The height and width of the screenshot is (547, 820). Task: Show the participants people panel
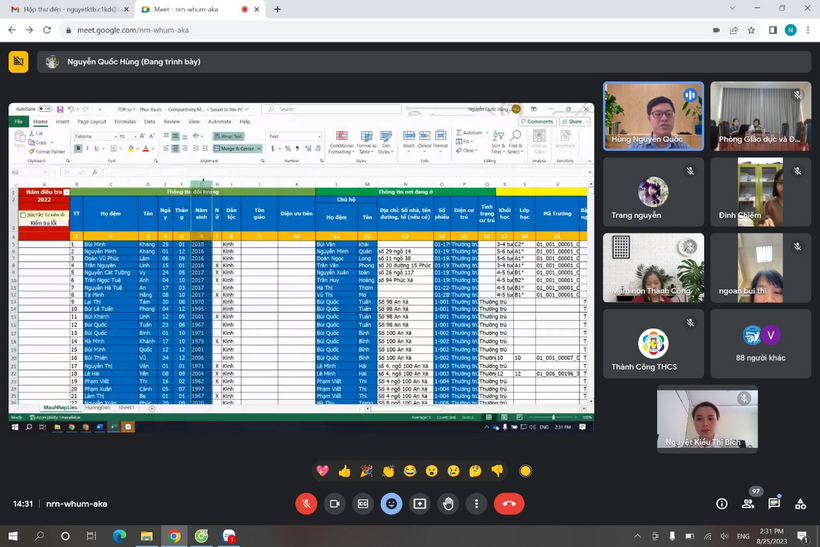748,504
